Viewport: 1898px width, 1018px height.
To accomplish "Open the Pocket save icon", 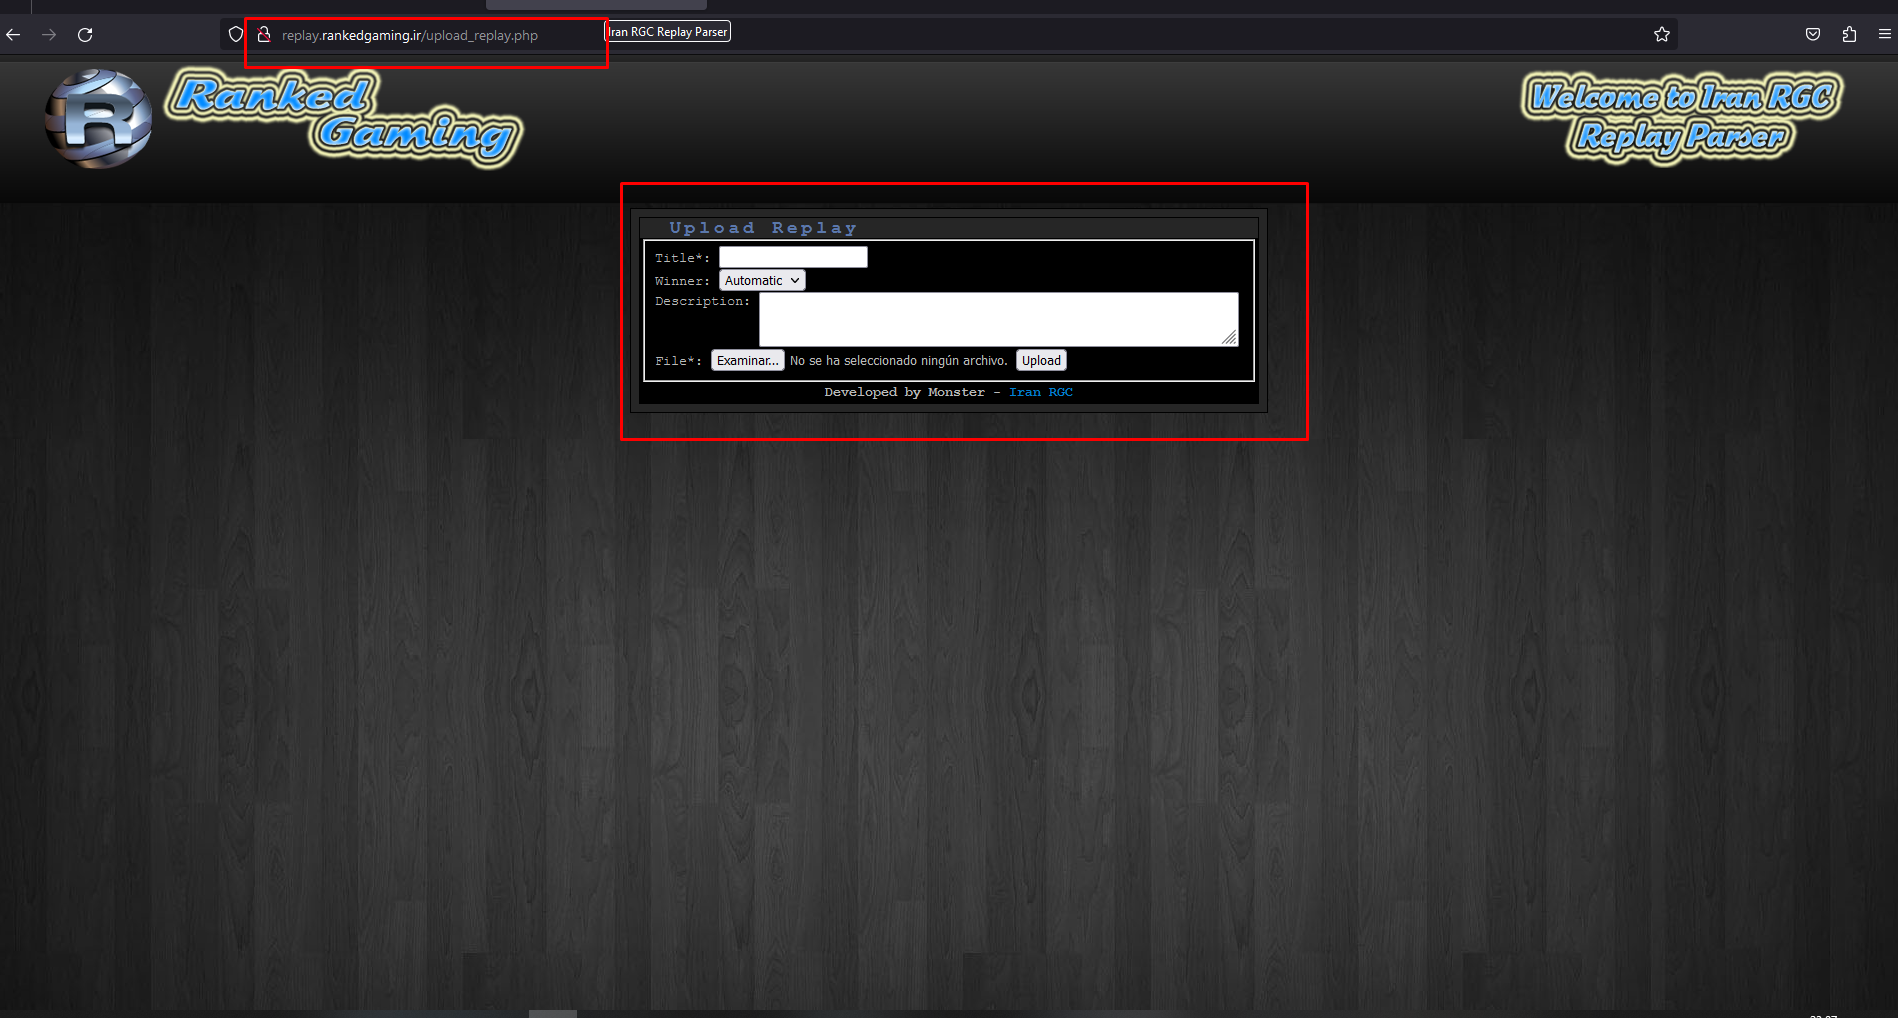I will (1813, 35).
